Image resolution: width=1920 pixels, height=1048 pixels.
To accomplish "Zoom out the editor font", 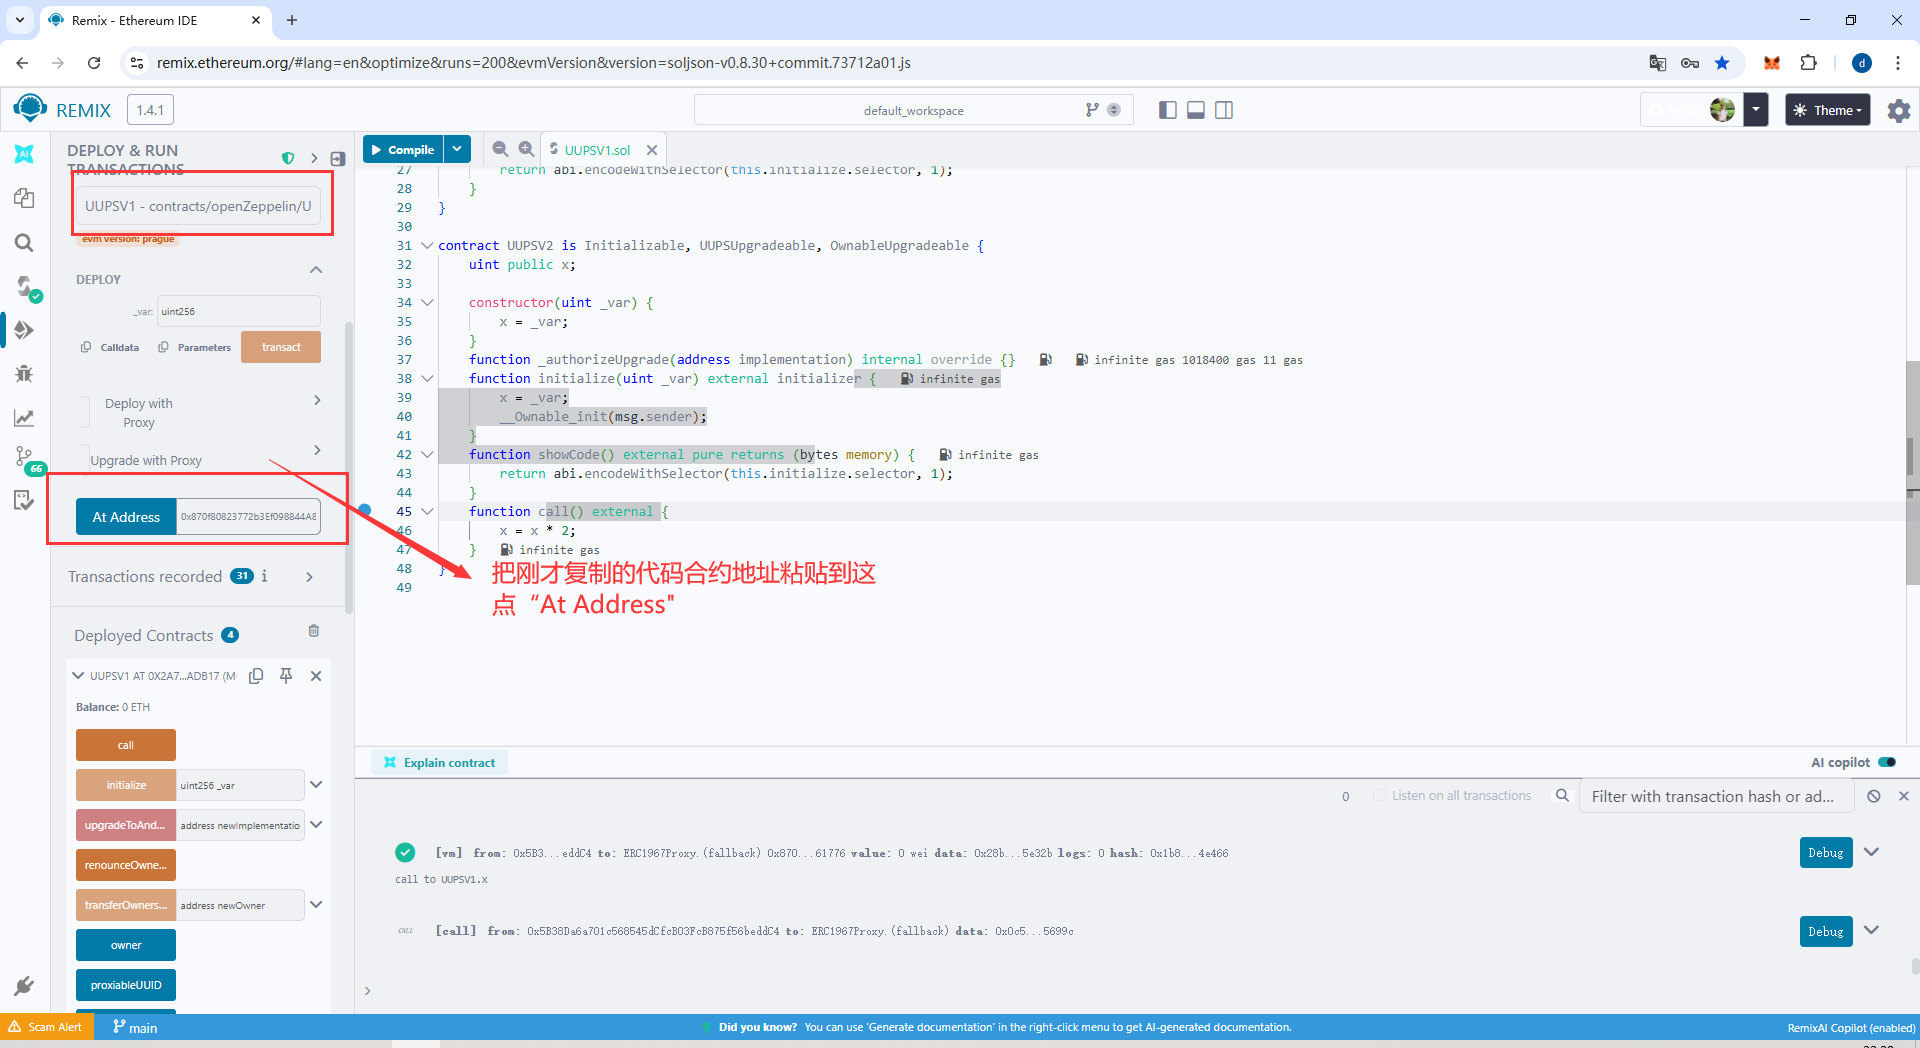I will (500, 149).
